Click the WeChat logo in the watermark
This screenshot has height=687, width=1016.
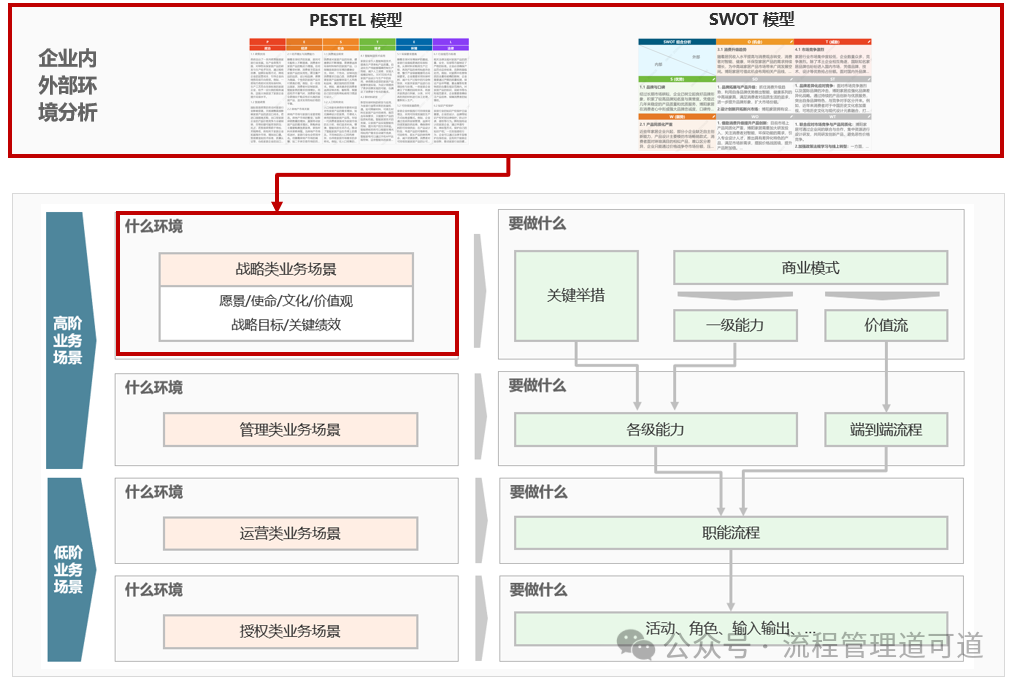click(x=636, y=645)
